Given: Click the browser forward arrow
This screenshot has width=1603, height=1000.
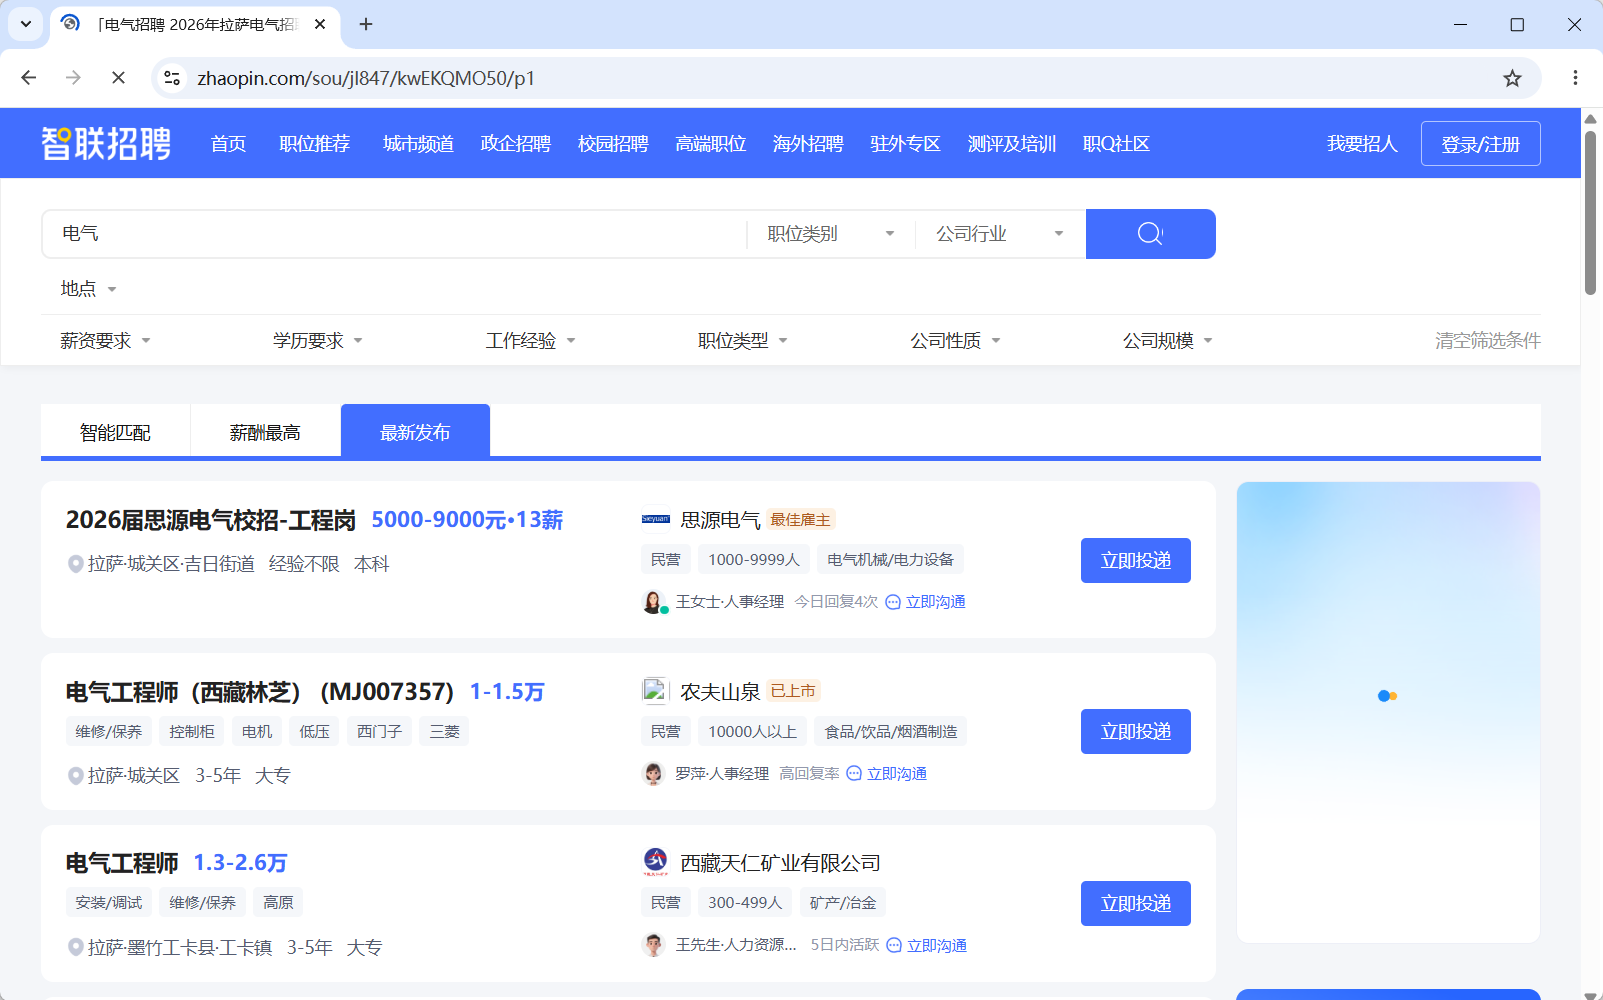Looking at the screenshot, I should click(x=73, y=78).
